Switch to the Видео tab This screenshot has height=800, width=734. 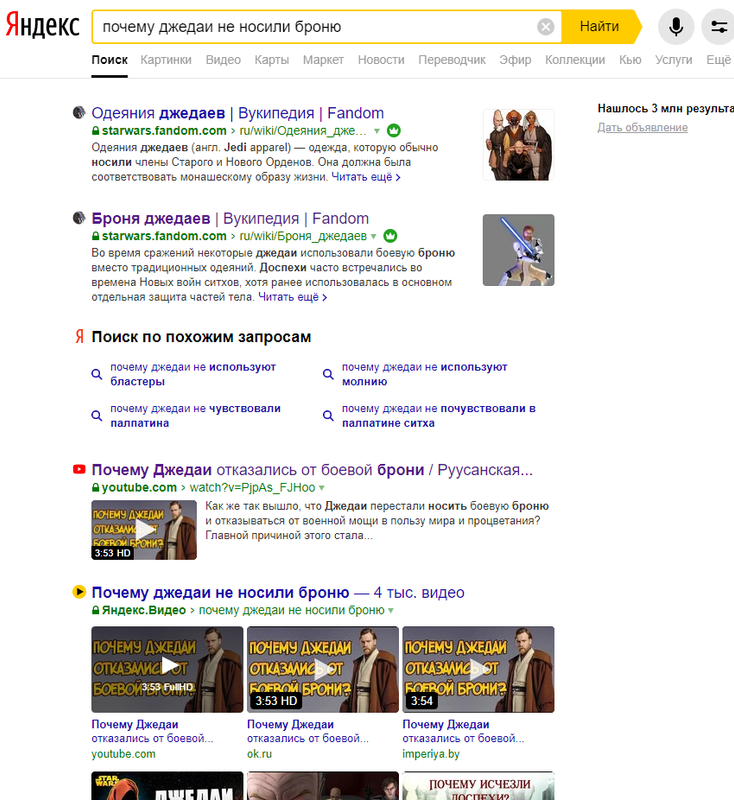coord(223,60)
